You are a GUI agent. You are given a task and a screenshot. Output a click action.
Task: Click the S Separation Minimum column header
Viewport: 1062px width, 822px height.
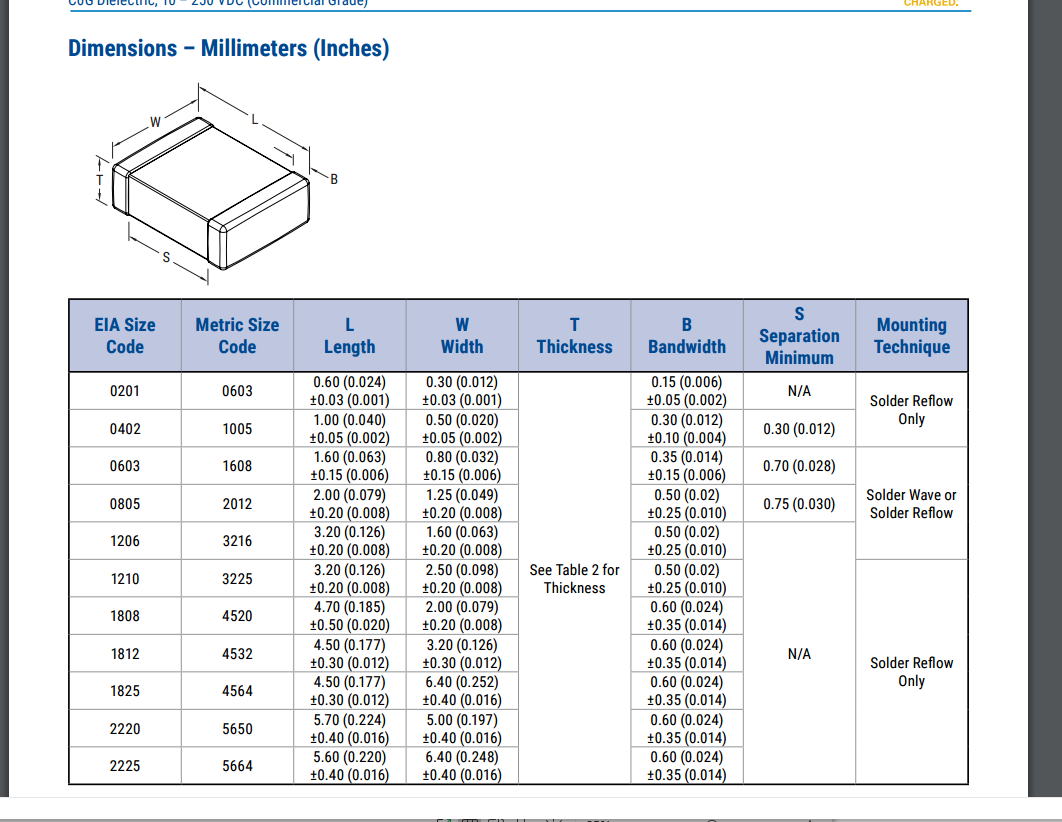click(799, 336)
